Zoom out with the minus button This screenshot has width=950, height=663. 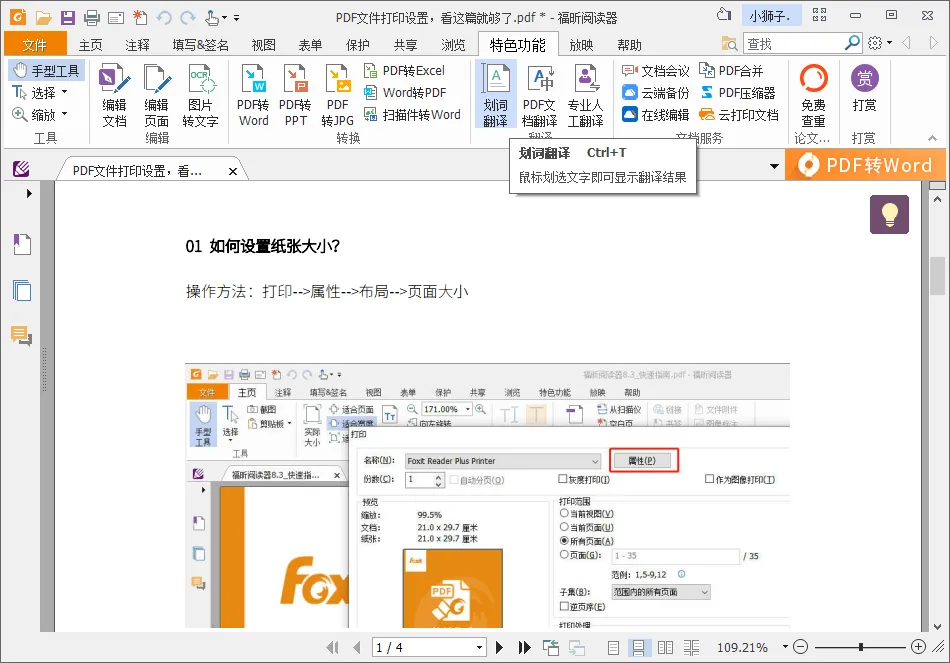(x=800, y=647)
